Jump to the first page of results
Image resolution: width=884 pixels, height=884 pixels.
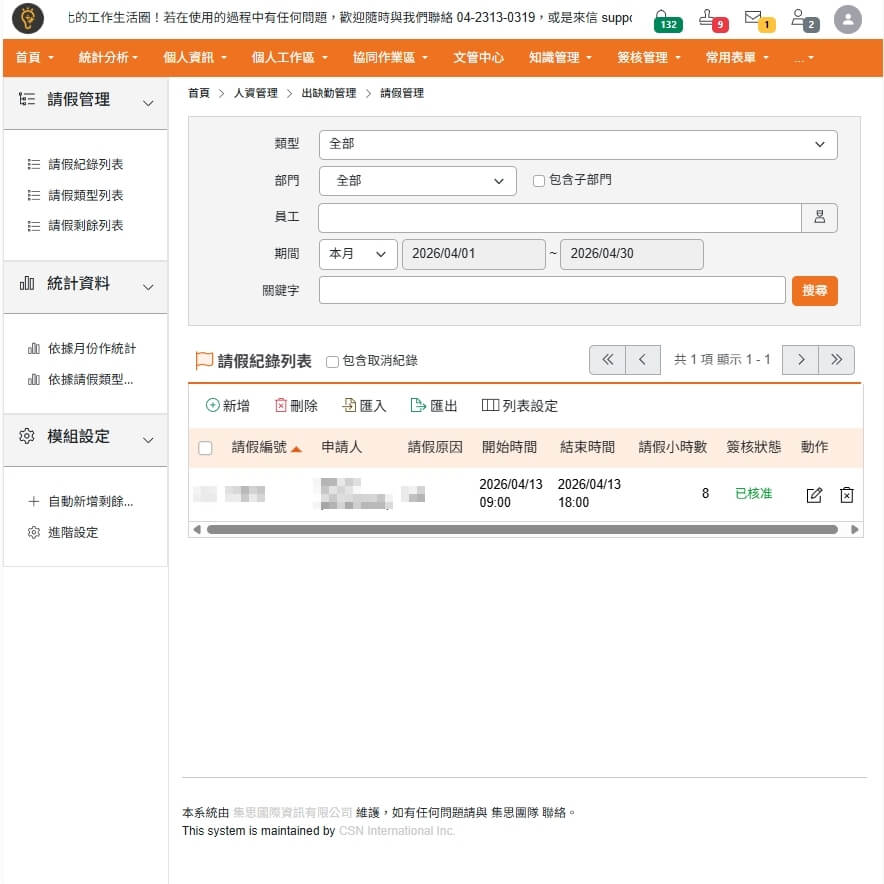(607, 360)
